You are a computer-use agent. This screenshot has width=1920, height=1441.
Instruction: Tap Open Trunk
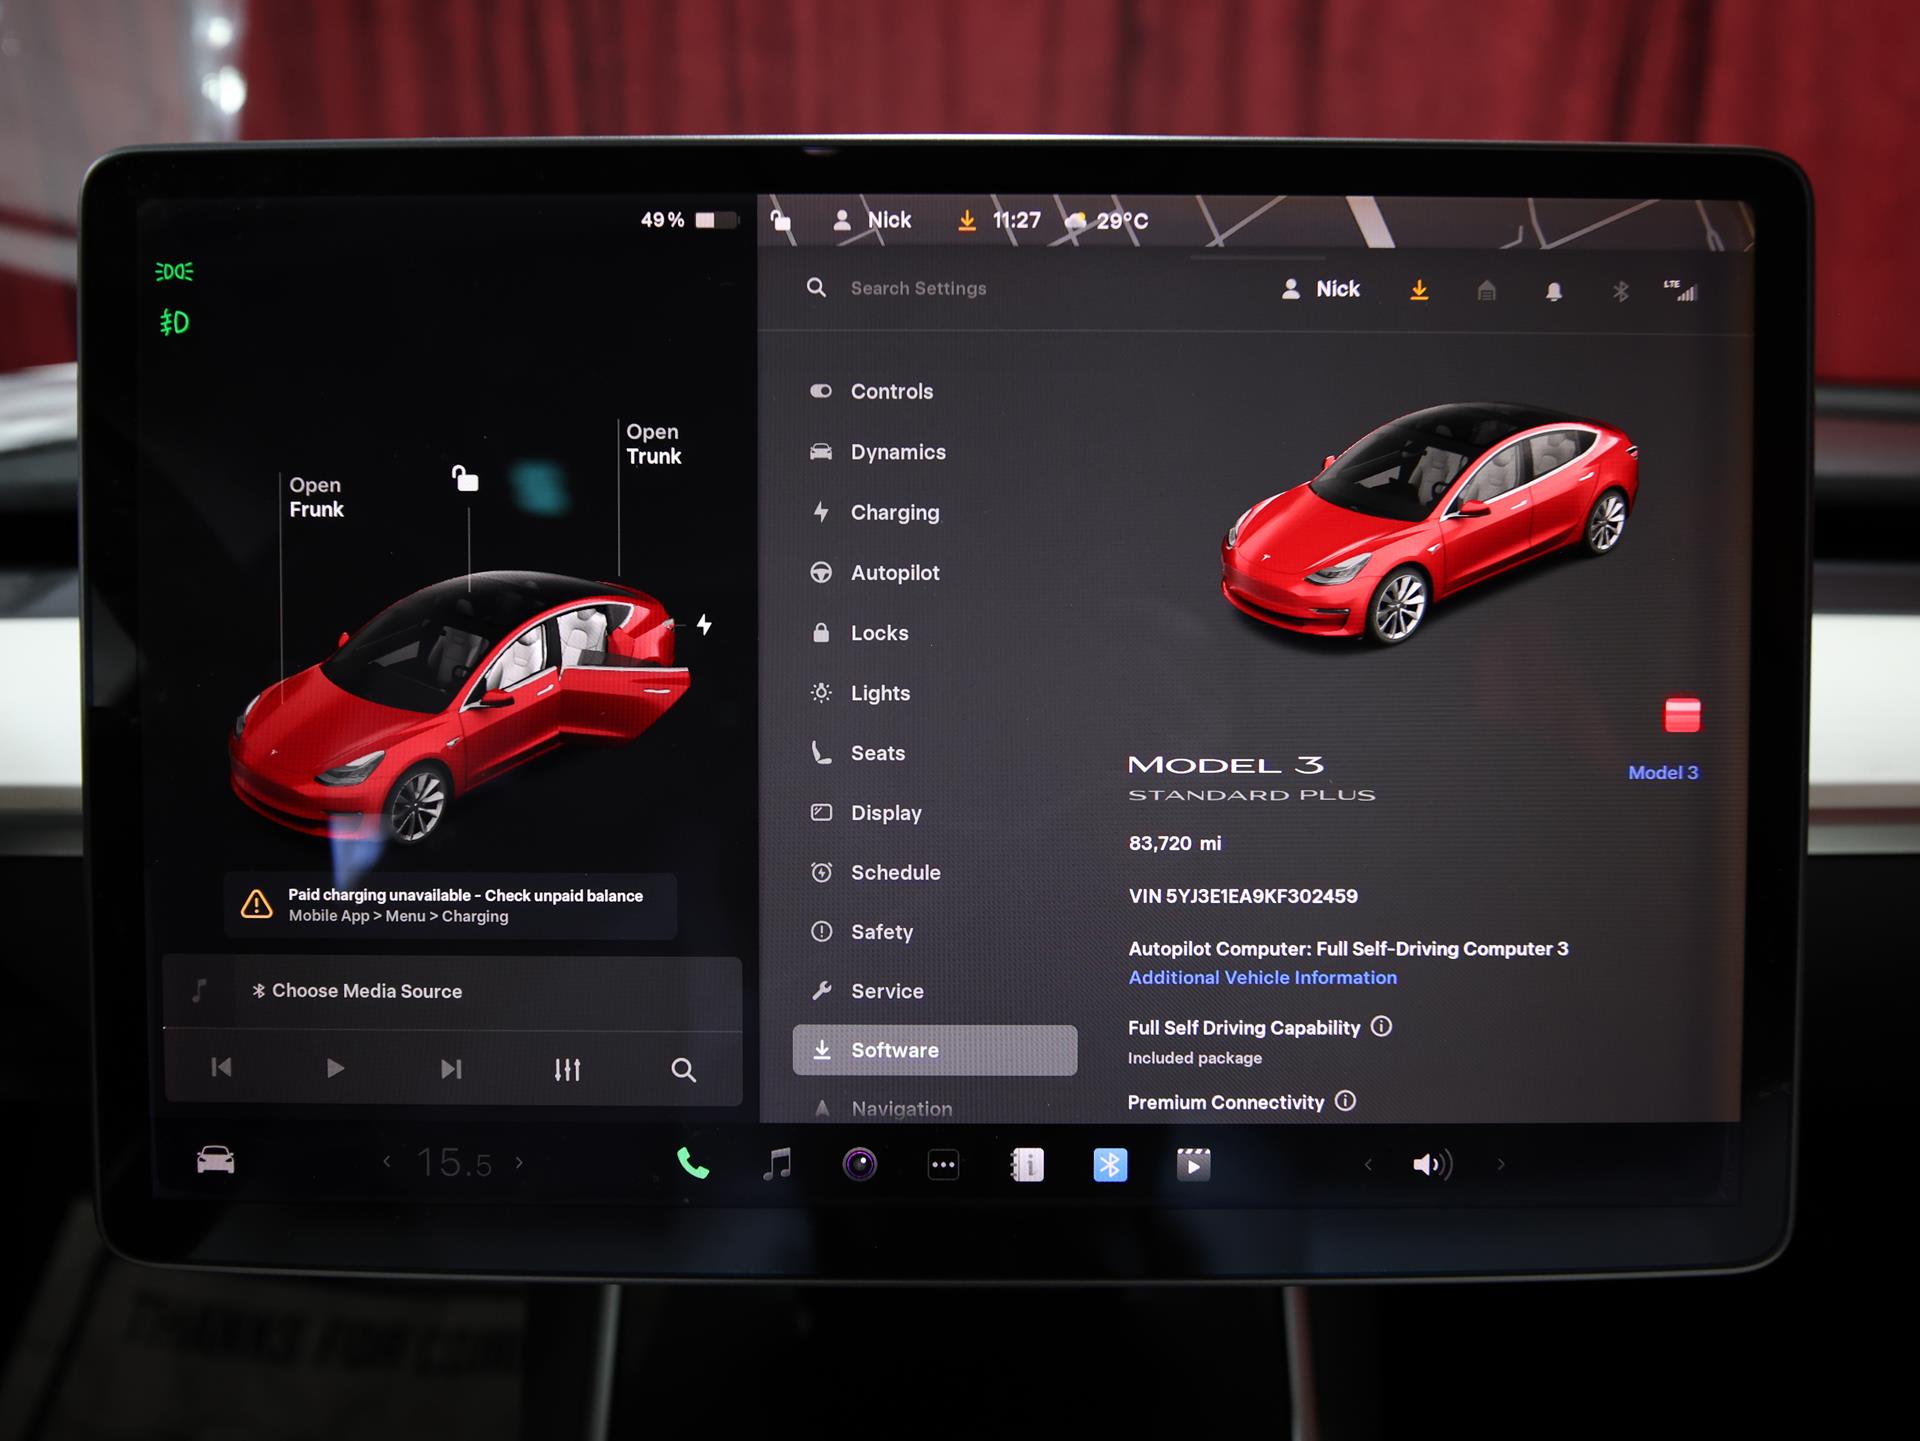pyautogui.click(x=653, y=444)
